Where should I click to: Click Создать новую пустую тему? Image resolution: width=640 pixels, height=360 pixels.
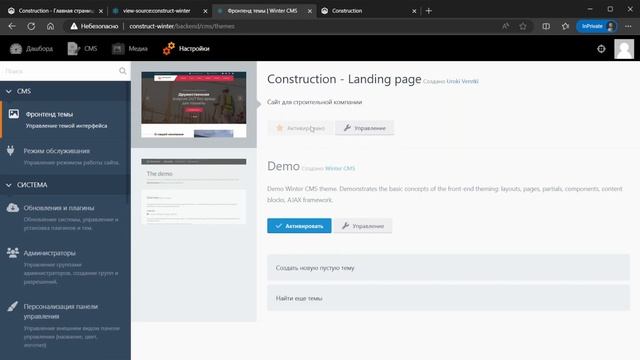[449, 268]
